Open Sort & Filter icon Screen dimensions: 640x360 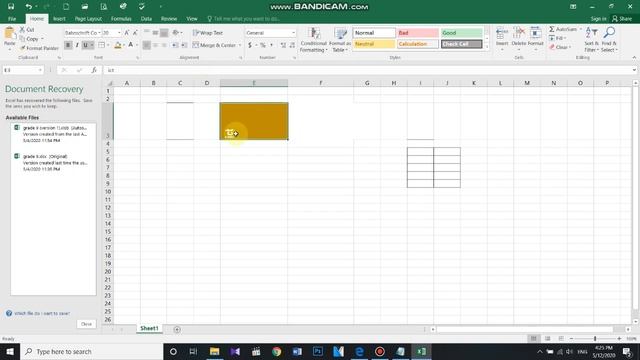591,33
